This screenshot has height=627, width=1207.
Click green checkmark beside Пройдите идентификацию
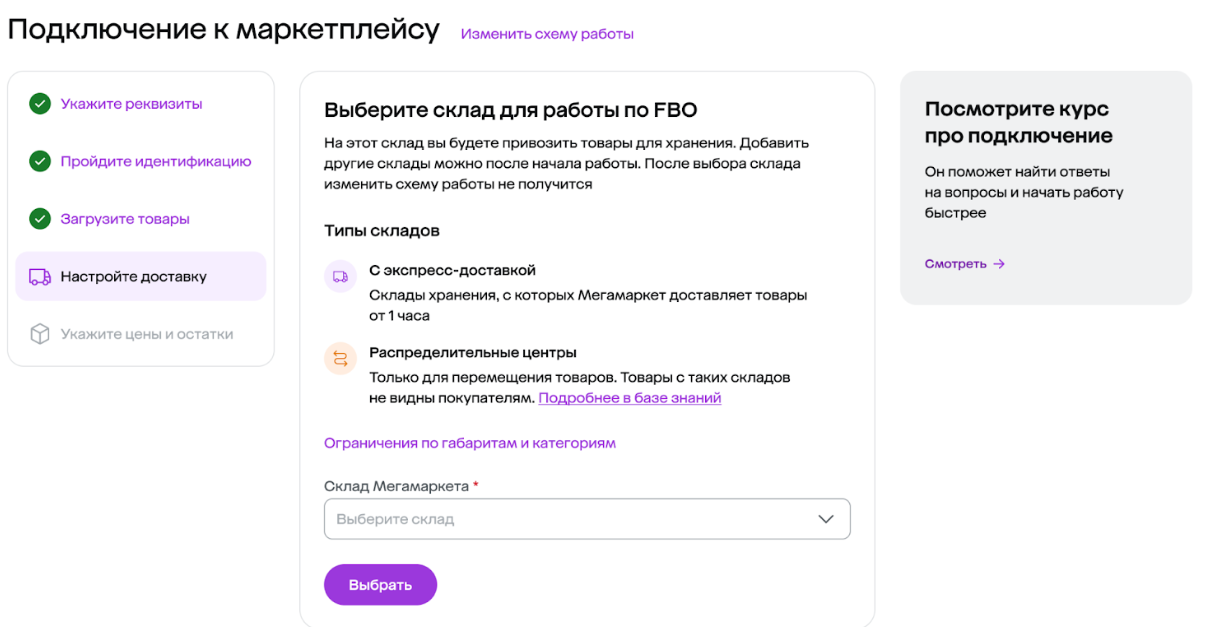pos(40,162)
